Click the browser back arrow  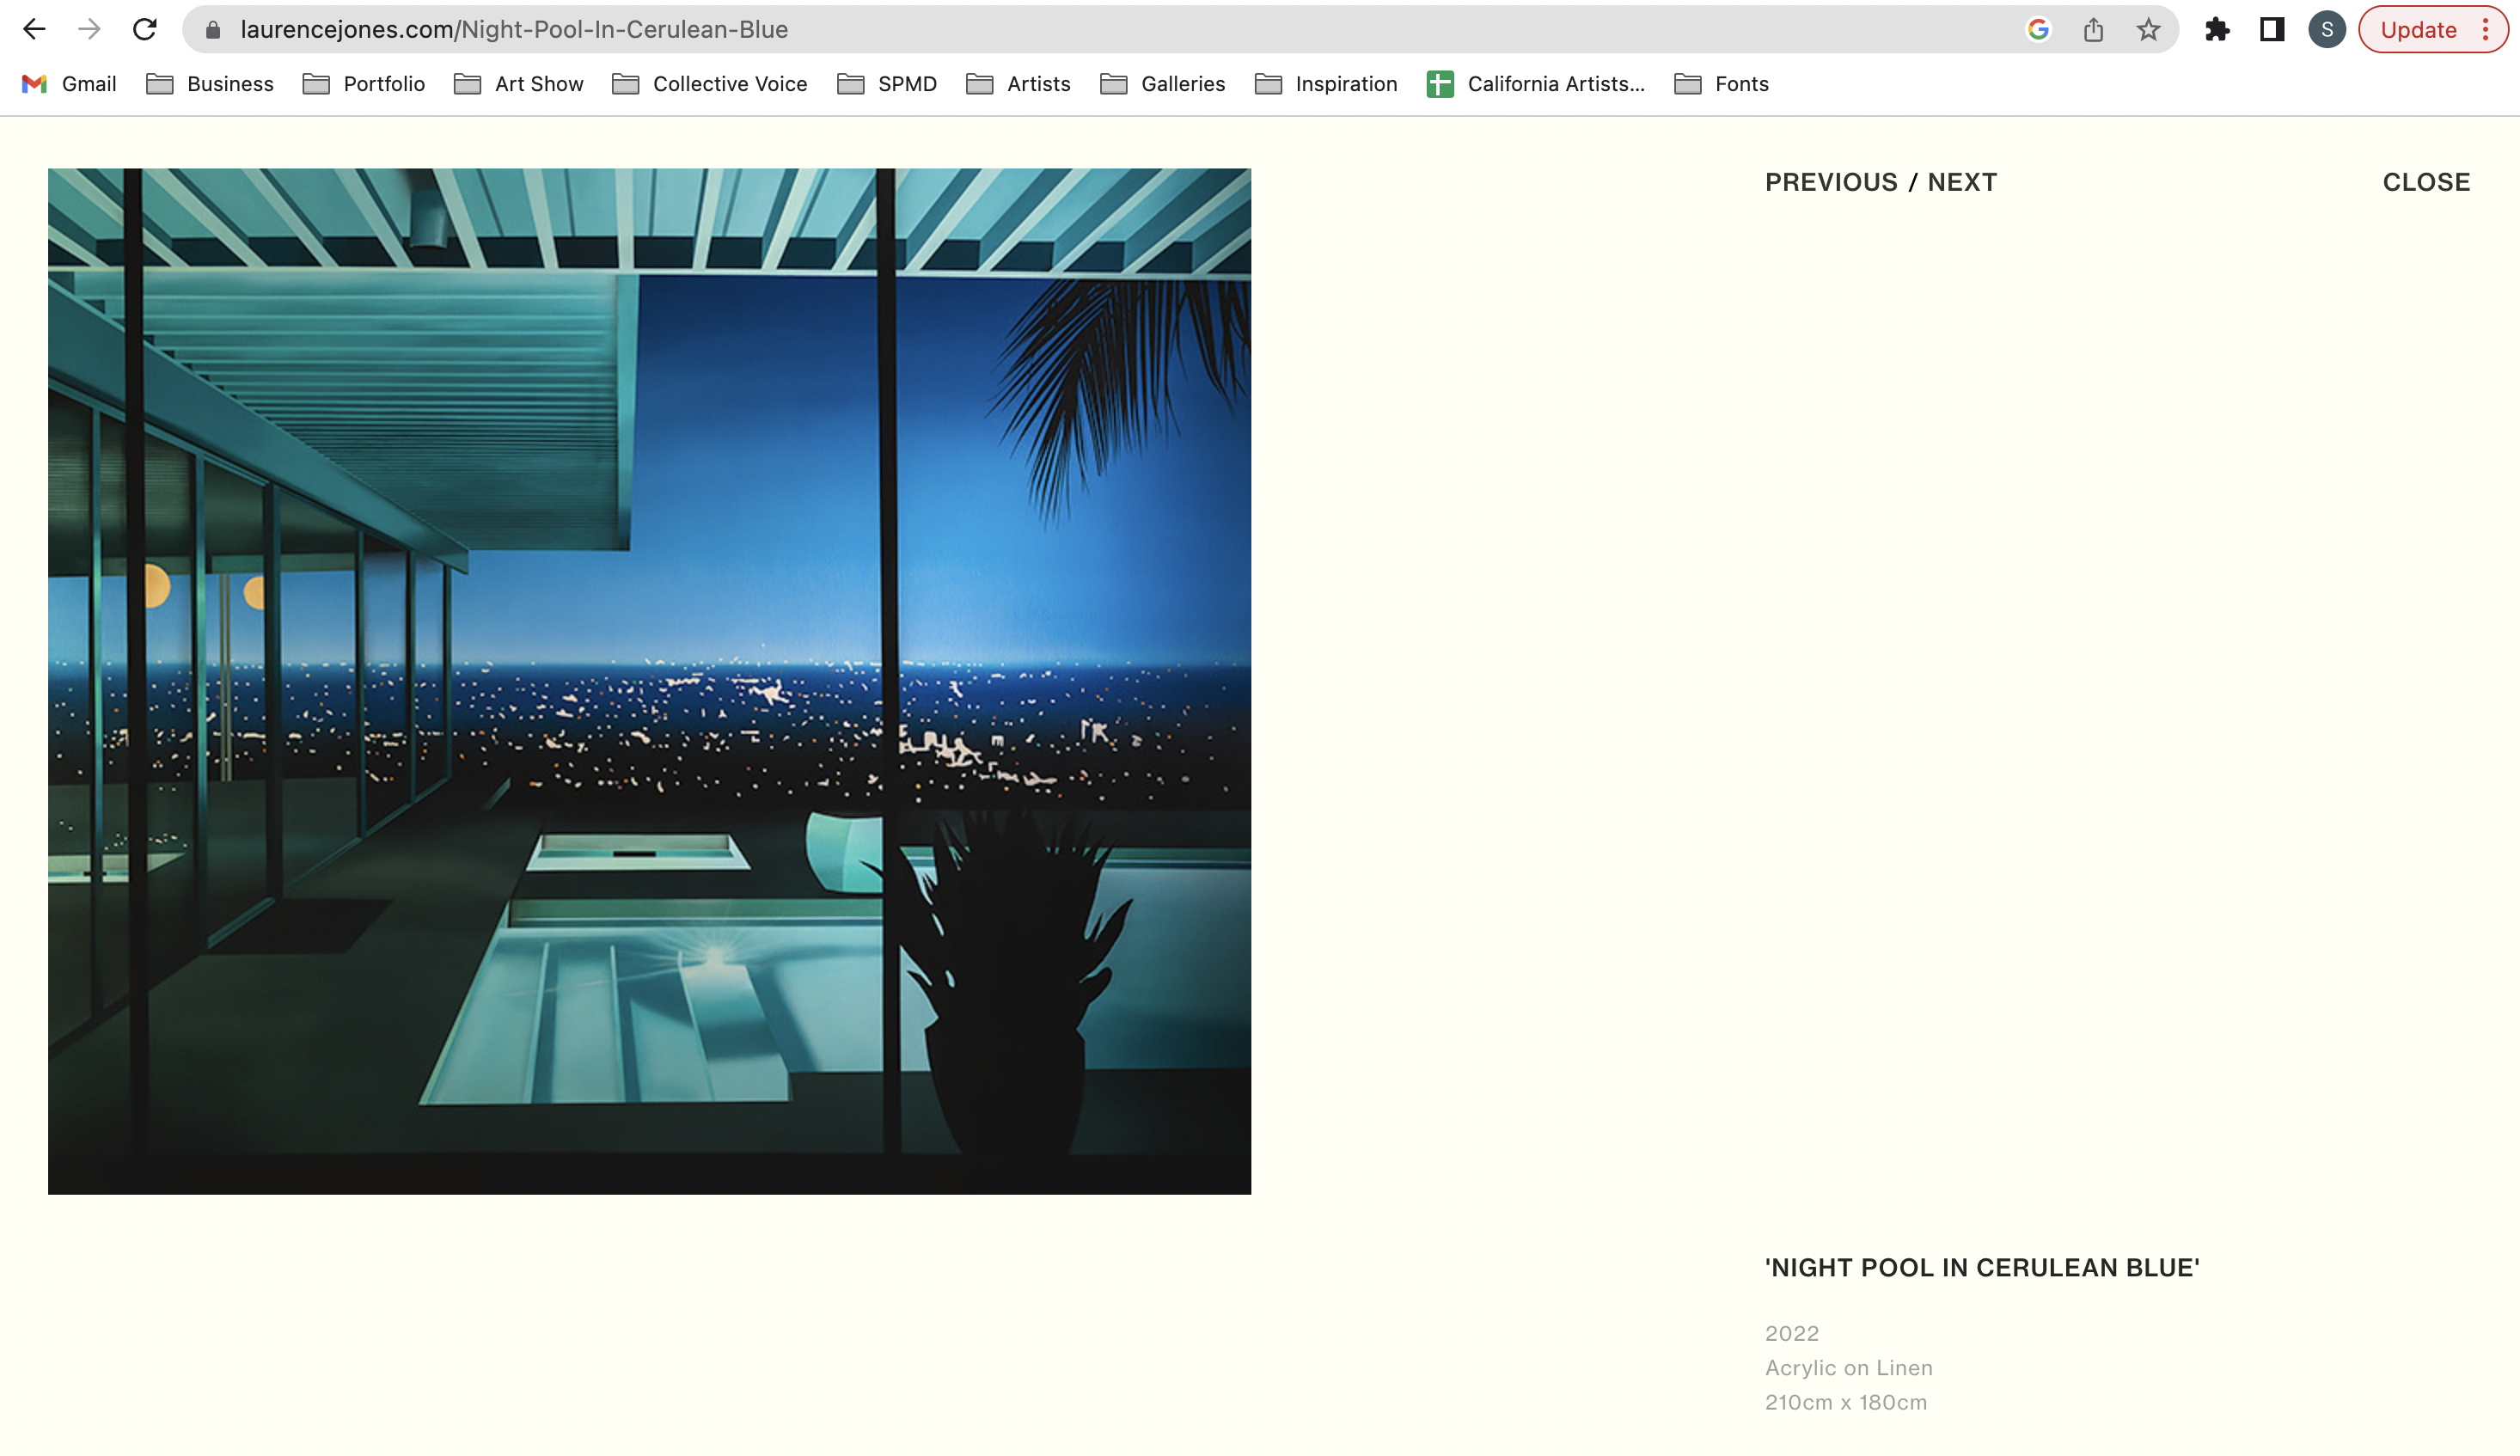click(34, 29)
